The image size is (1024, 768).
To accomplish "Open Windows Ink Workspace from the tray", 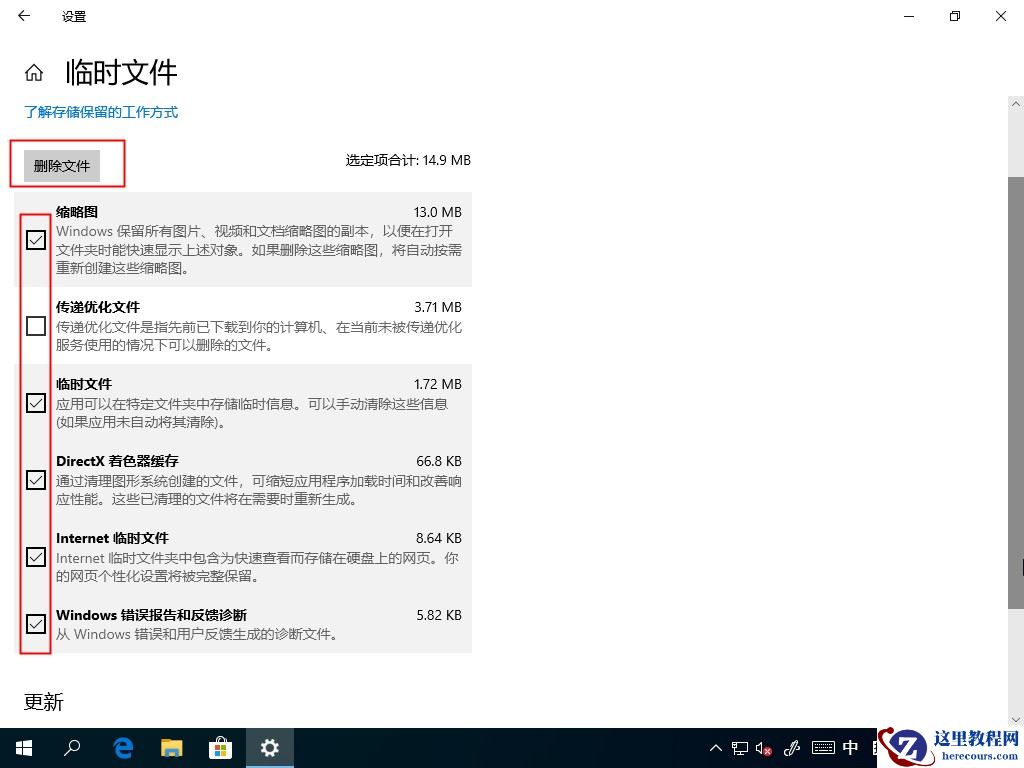I will (793, 747).
